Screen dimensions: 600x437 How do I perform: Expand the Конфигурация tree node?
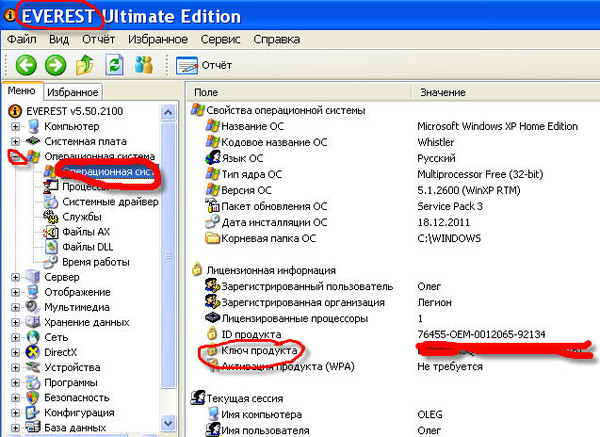click(x=15, y=413)
